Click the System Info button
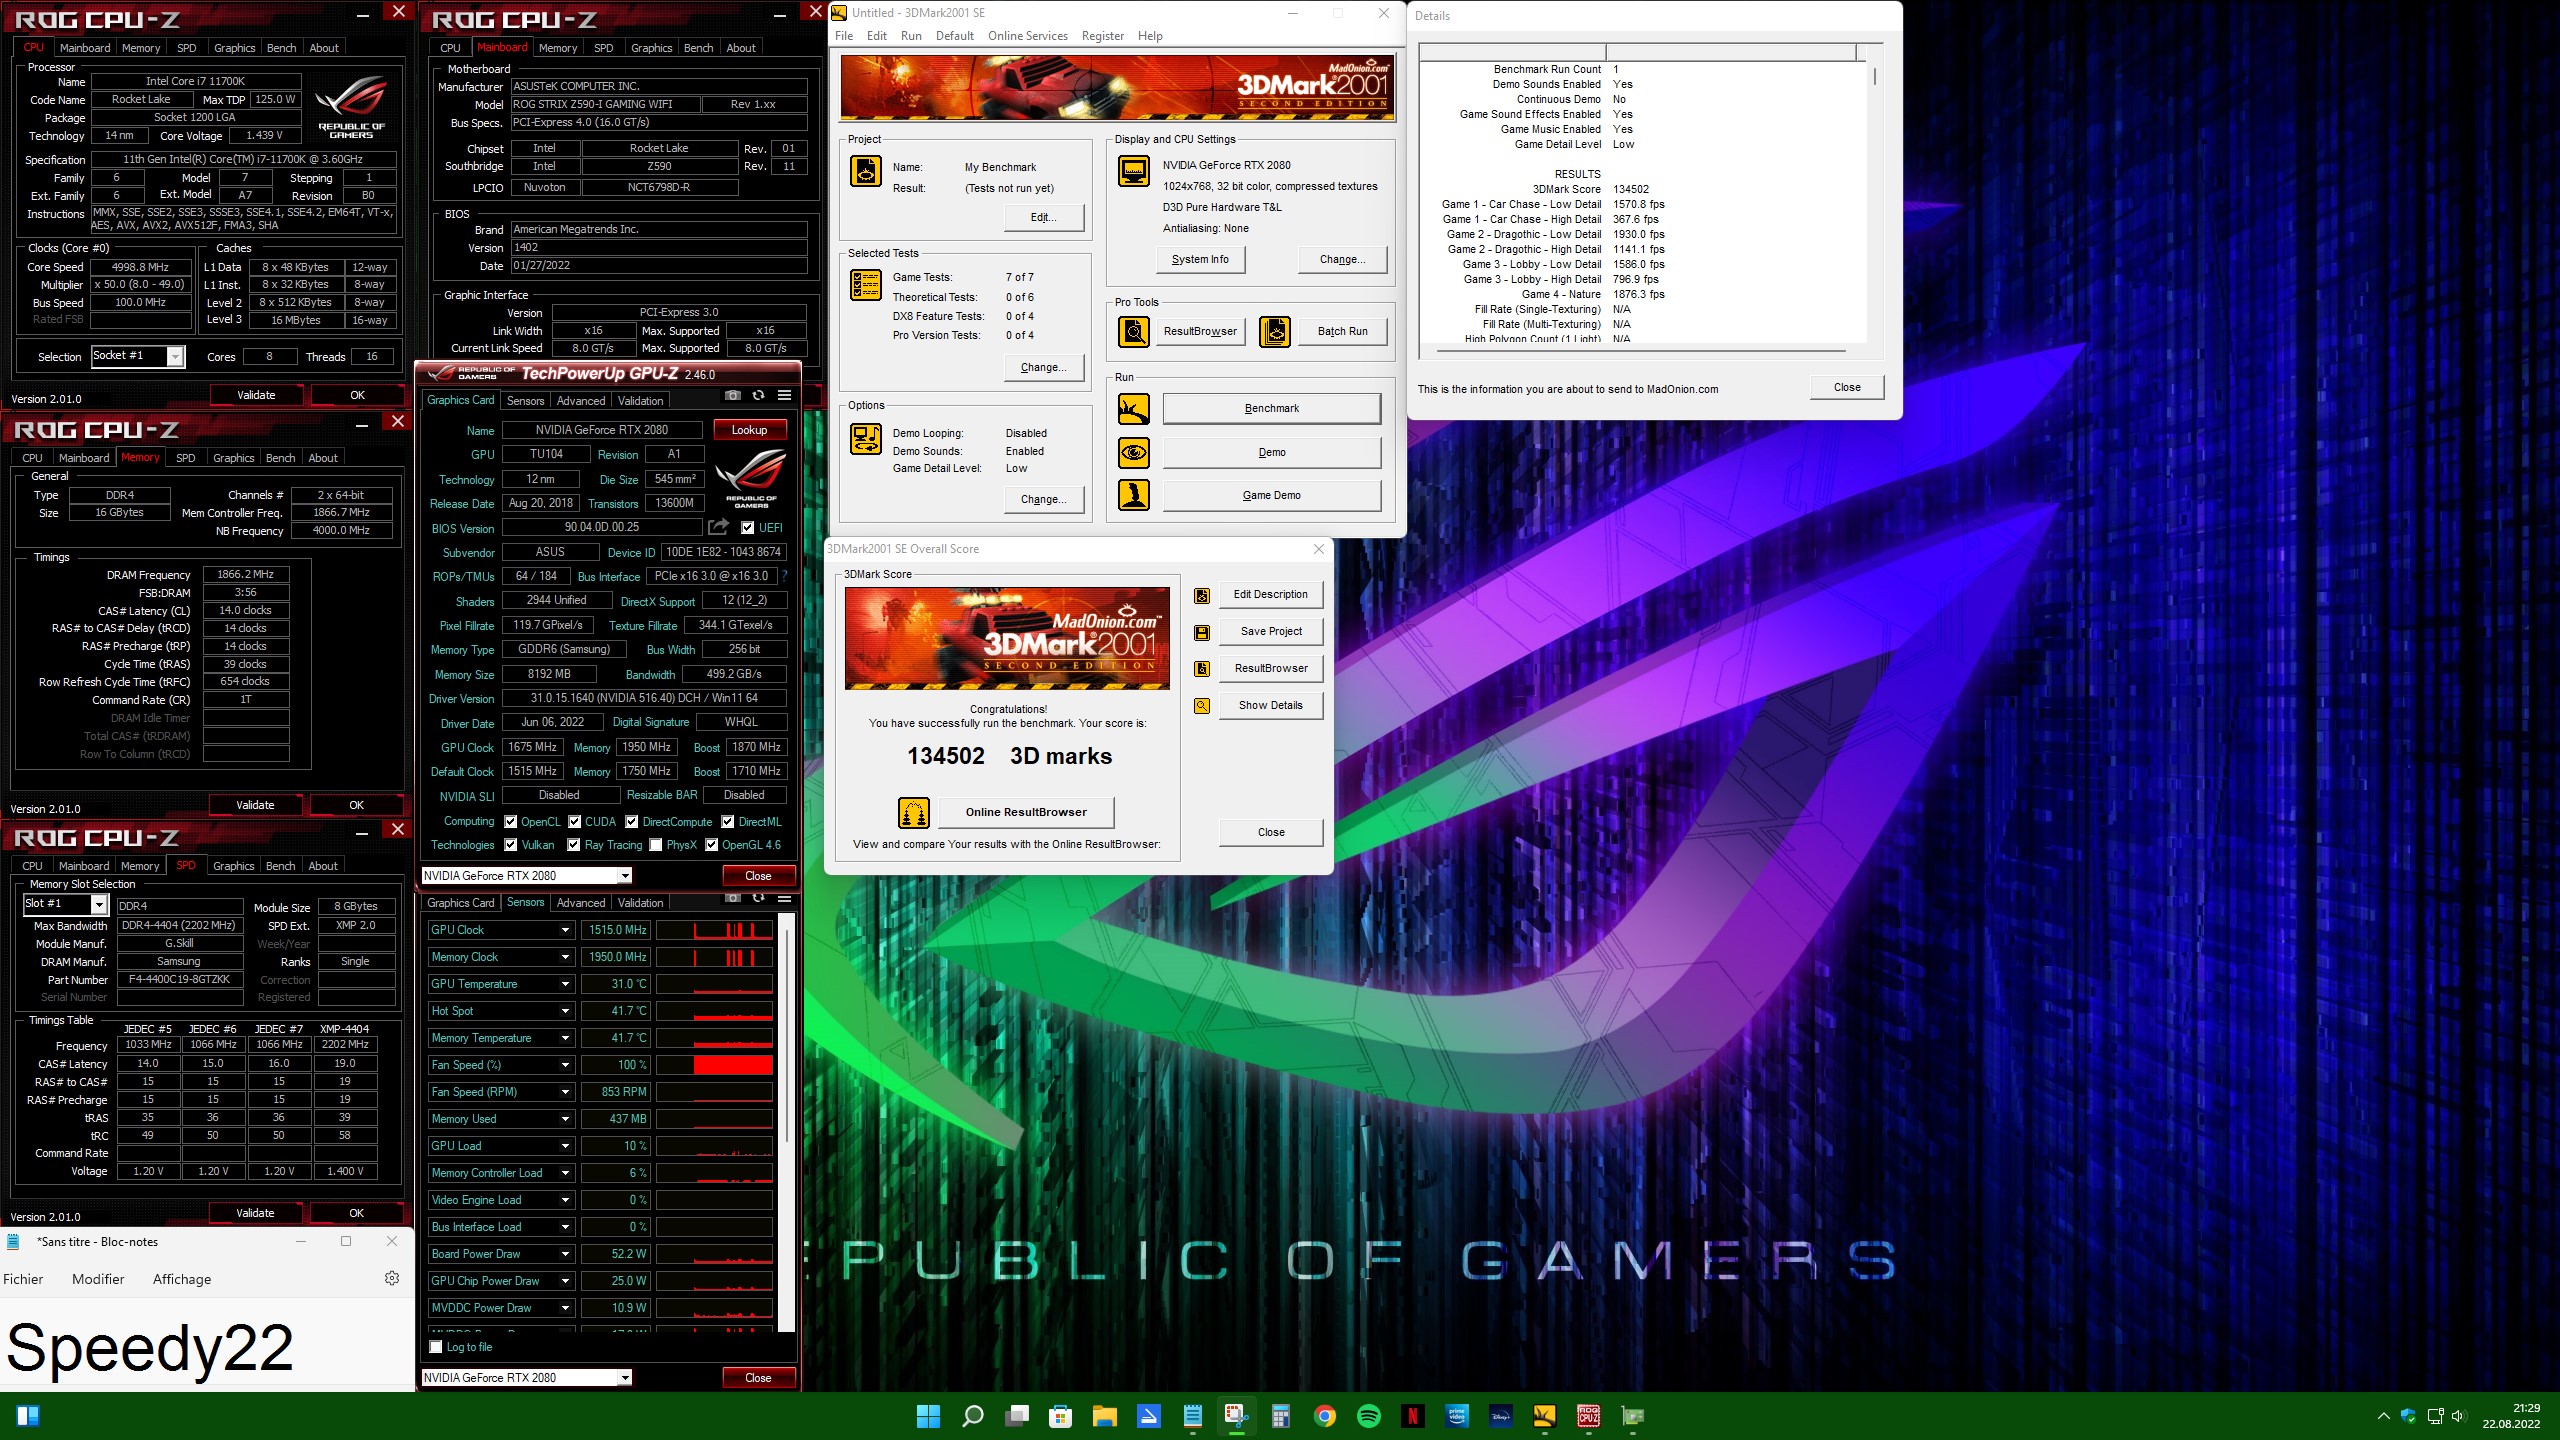The image size is (2560, 1440). point(1200,259)
